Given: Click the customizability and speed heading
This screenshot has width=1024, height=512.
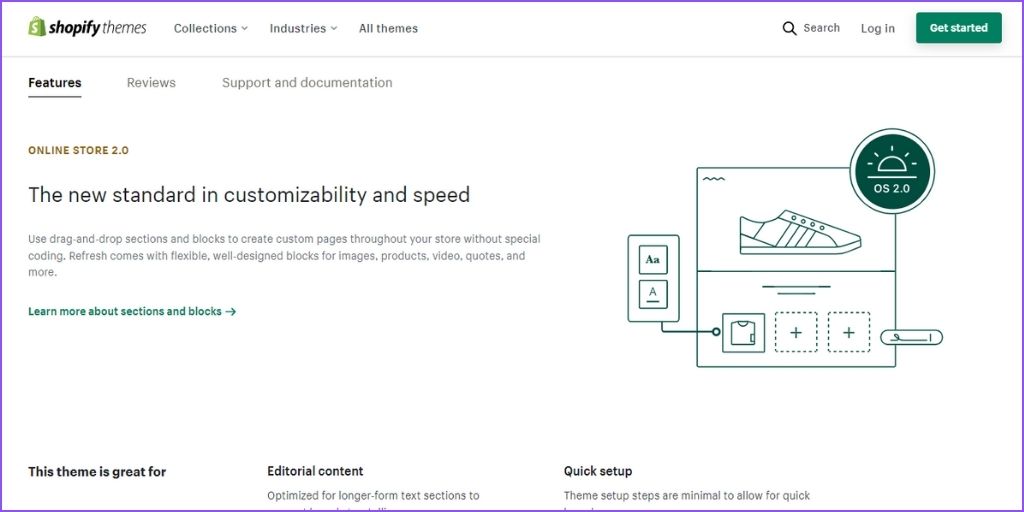Looking at the screenshot, I should click(249, 195).
